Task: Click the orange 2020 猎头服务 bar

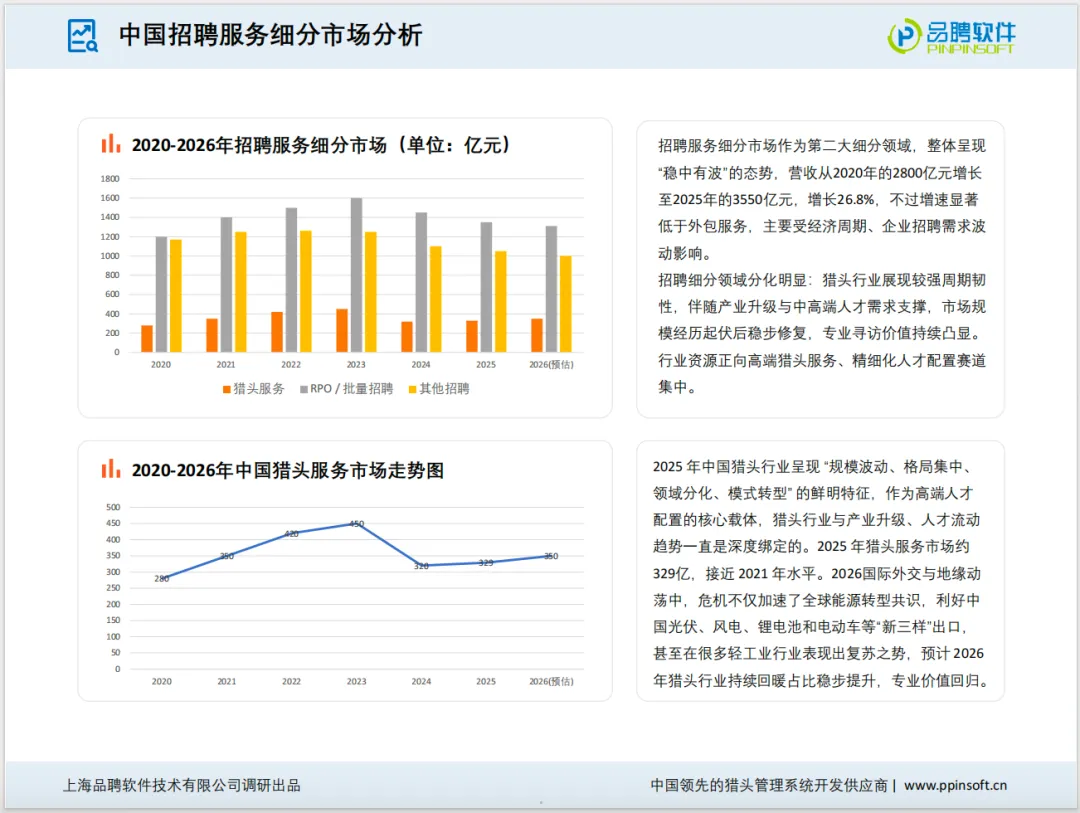Action: 147,338
